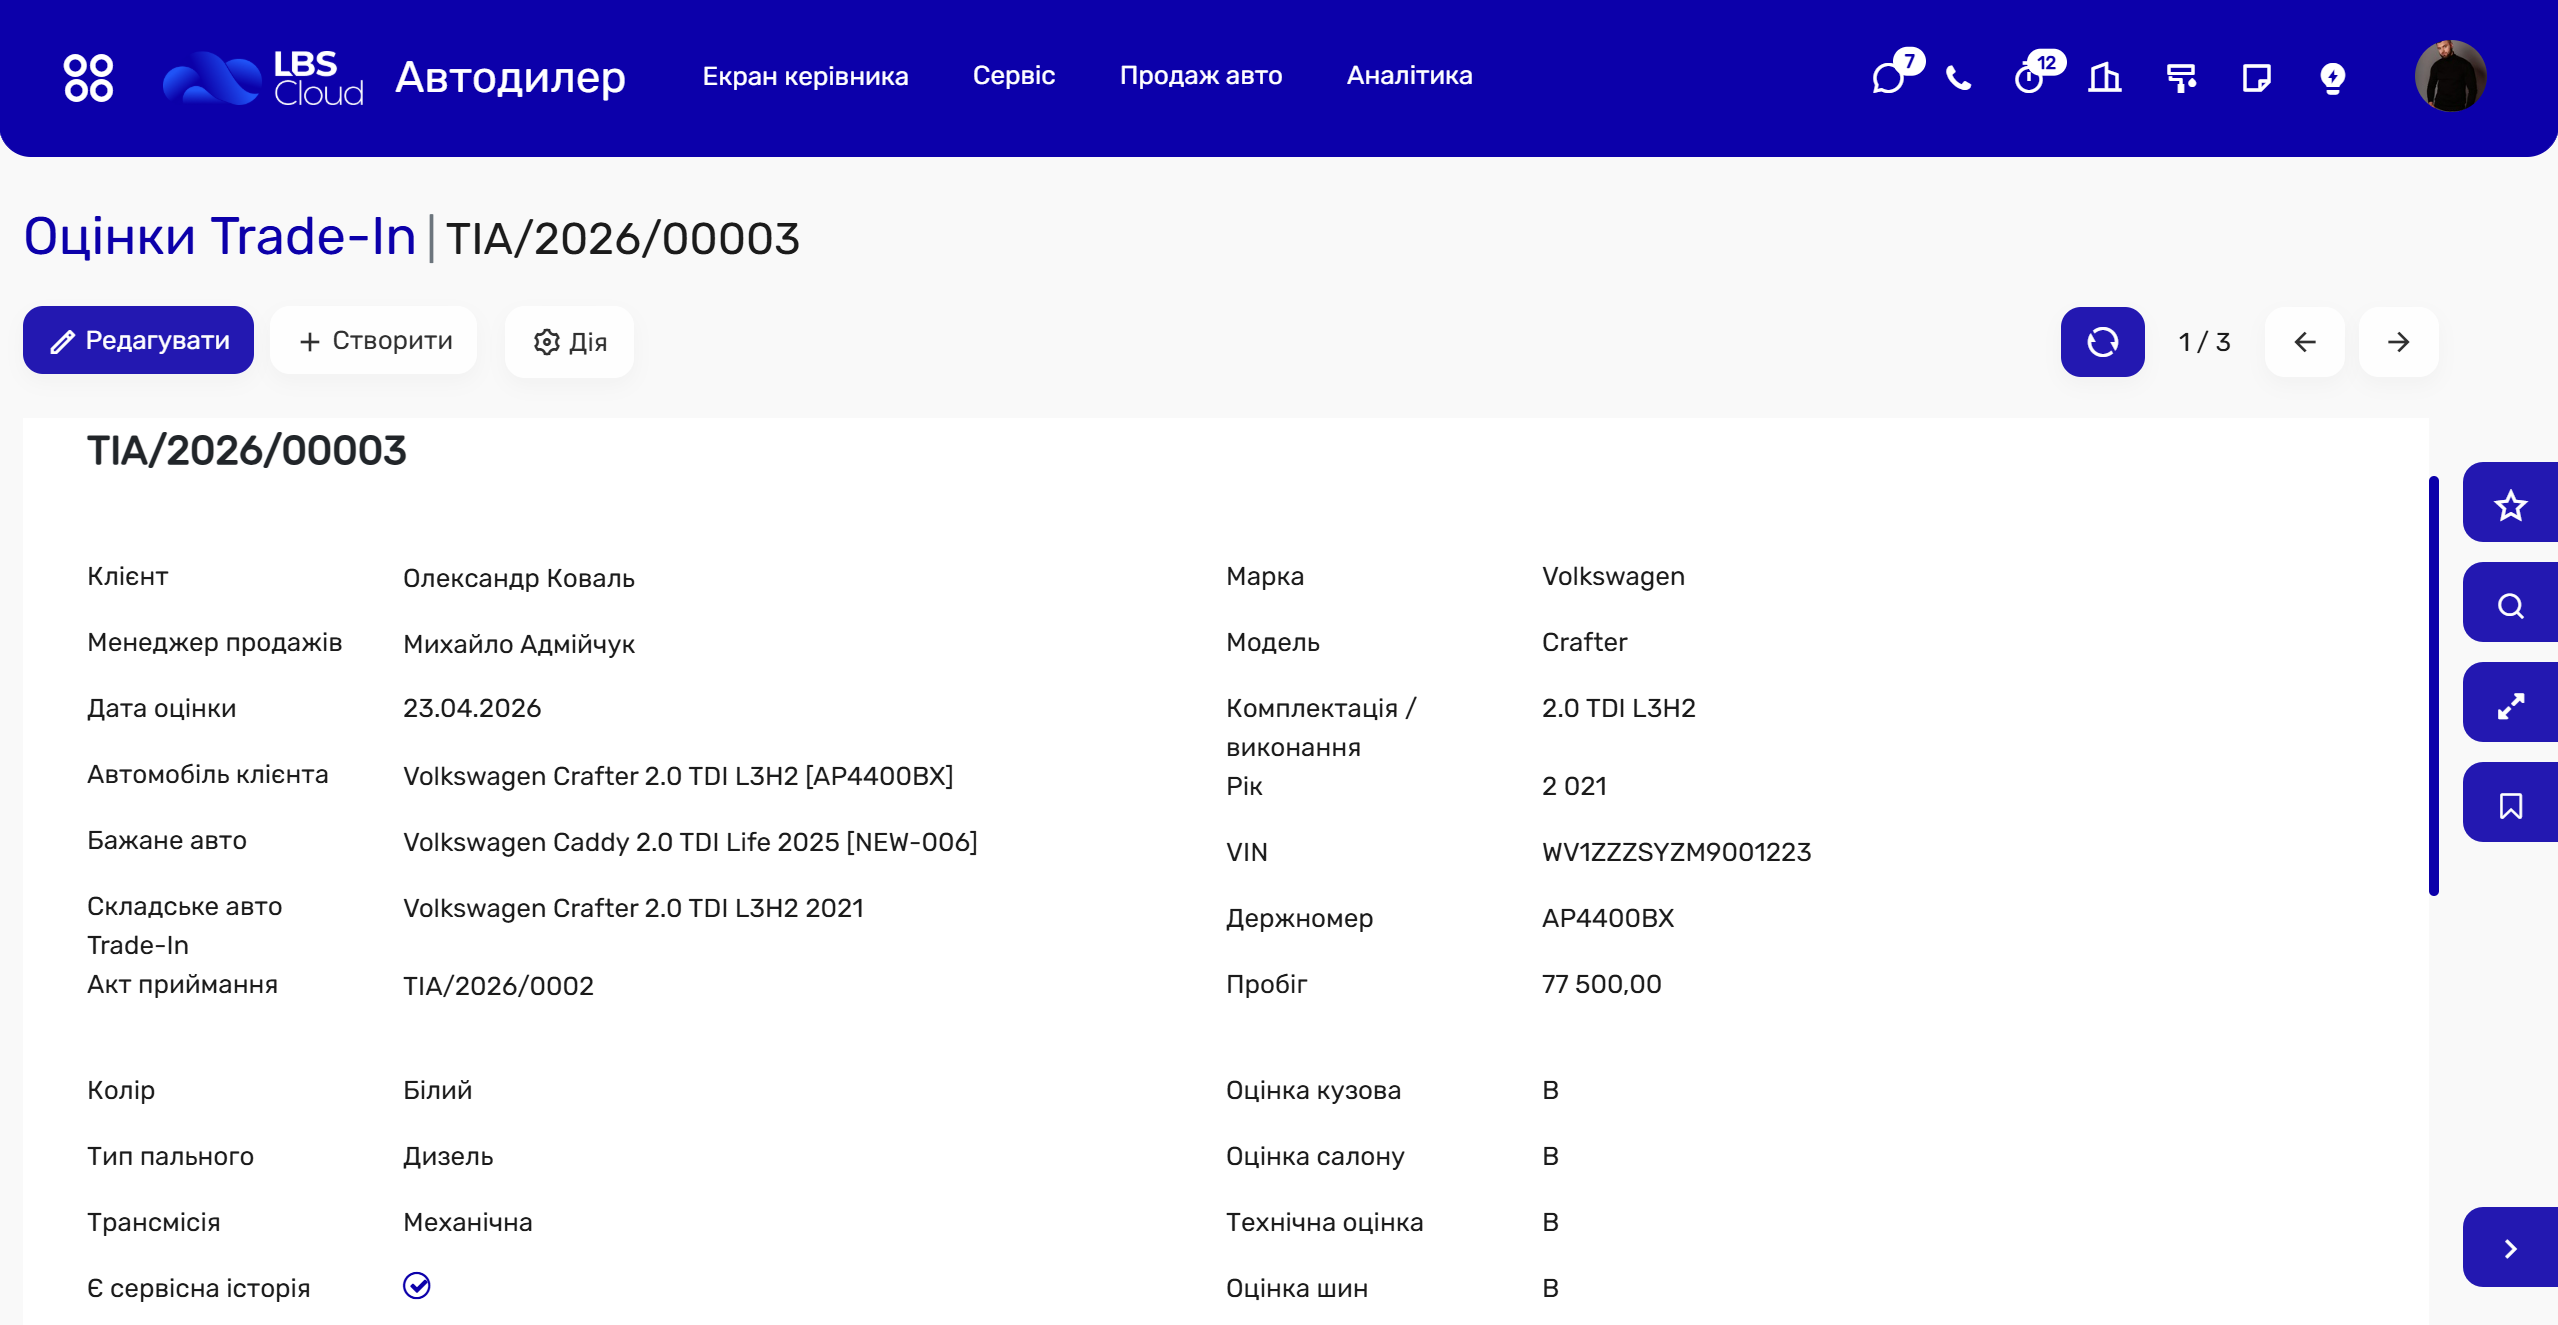
Task: Open the Аналітика menu
Action: click(x=1410, y=76)
